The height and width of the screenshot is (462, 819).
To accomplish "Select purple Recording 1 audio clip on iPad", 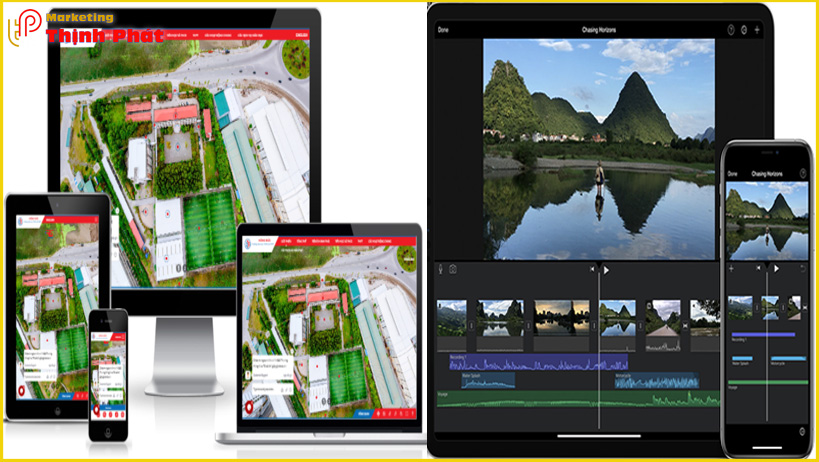I will (538, 362).
